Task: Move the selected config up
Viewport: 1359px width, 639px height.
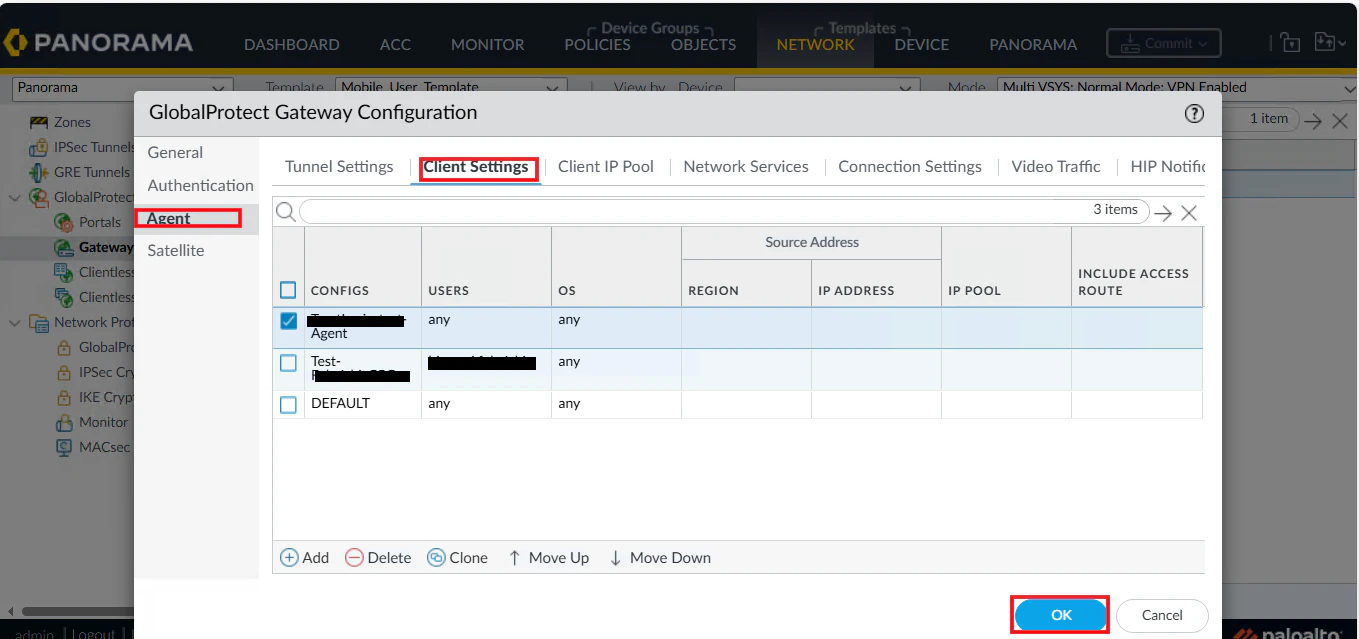Action: coord(548,558)
